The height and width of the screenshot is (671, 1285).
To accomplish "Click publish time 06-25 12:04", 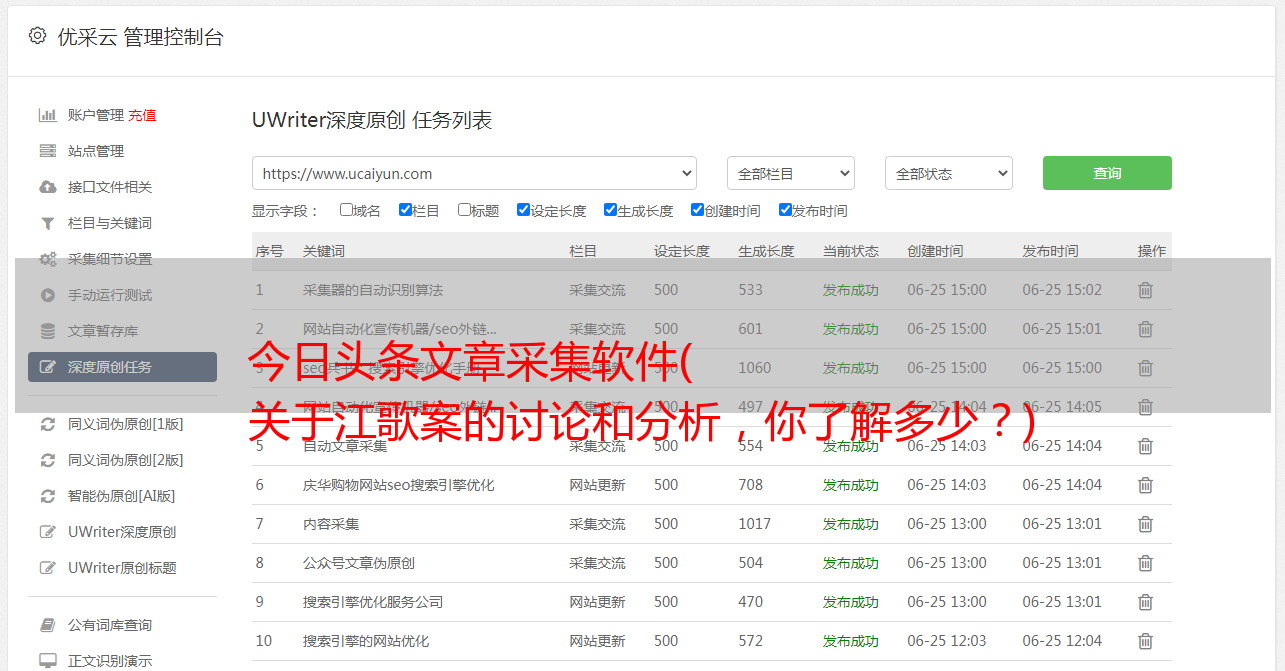I will 1062,641.
